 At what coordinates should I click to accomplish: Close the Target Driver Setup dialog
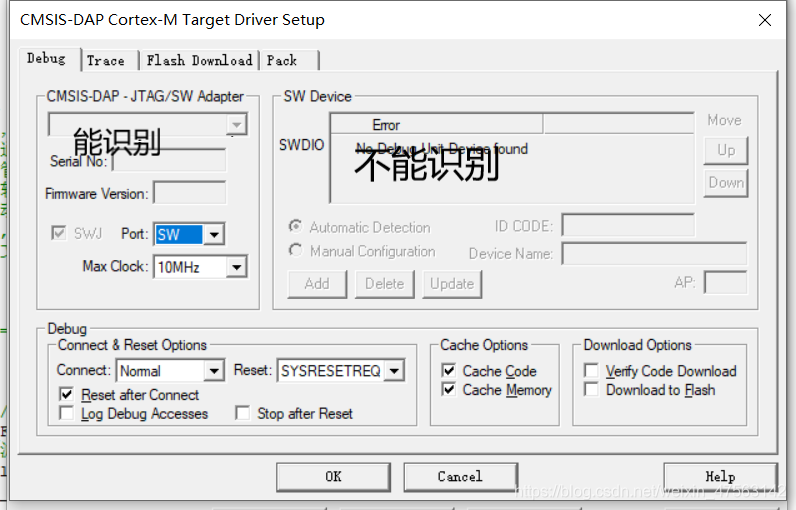(x=765, y=20)
